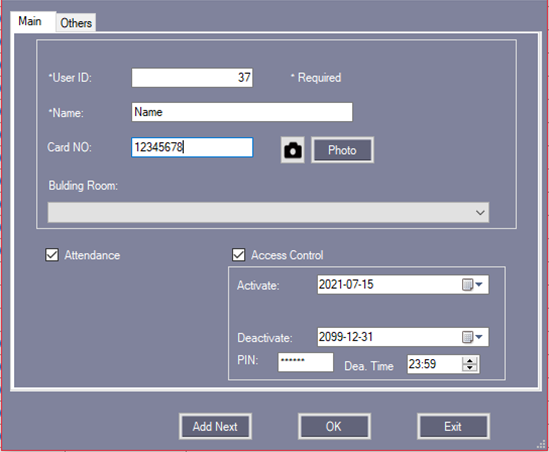Image resolution: width=549 pixels, height=452 pixels.
Task: Decrease Dea. Time with the down arrow
Action: point(470,368)
